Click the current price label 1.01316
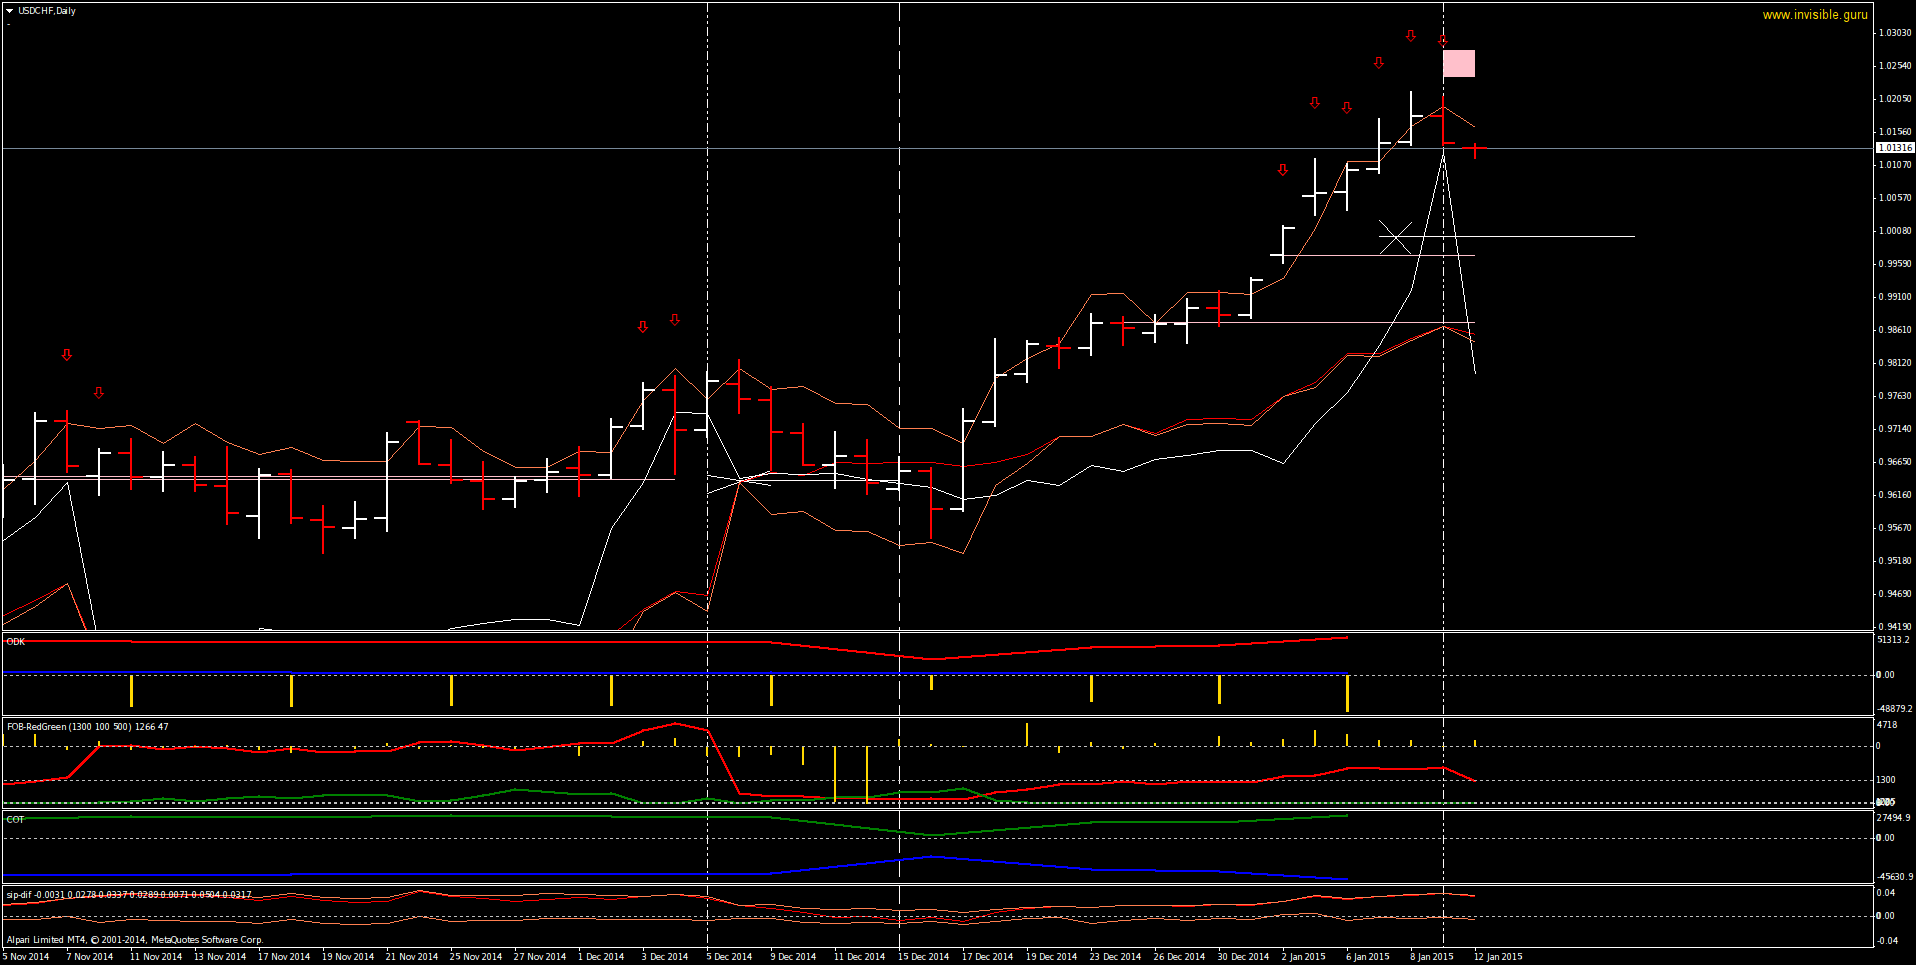The width and height of the screenshot is (1916, 965). tap(1895, 148)
